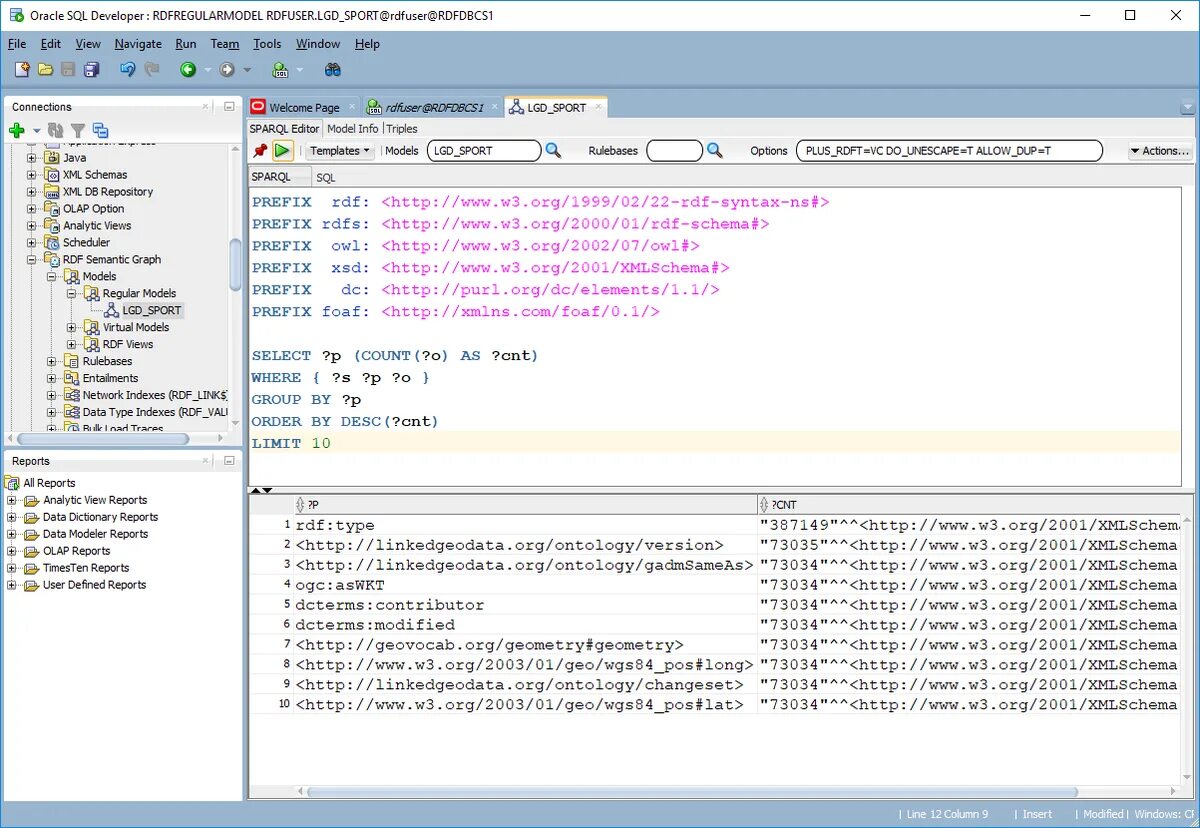Image resolution: width=1200 pixels, height=828 pixels.
Task: Expand the Entailments tree node
Action: click(52, 378)
